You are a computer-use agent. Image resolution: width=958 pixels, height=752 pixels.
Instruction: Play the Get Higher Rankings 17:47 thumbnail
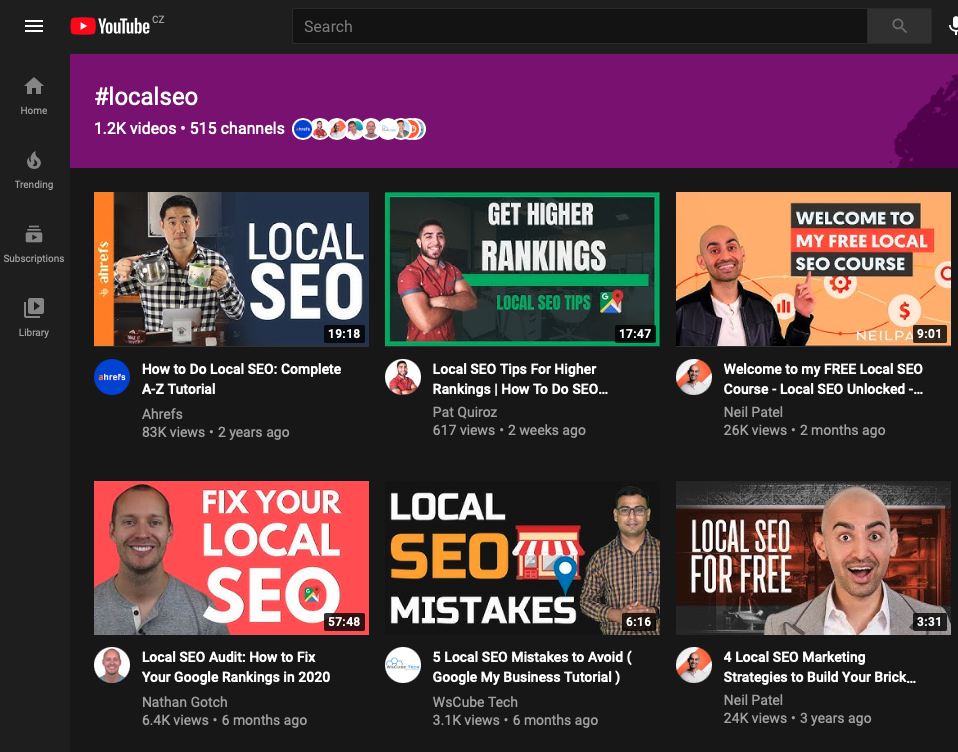click(522, 269)
